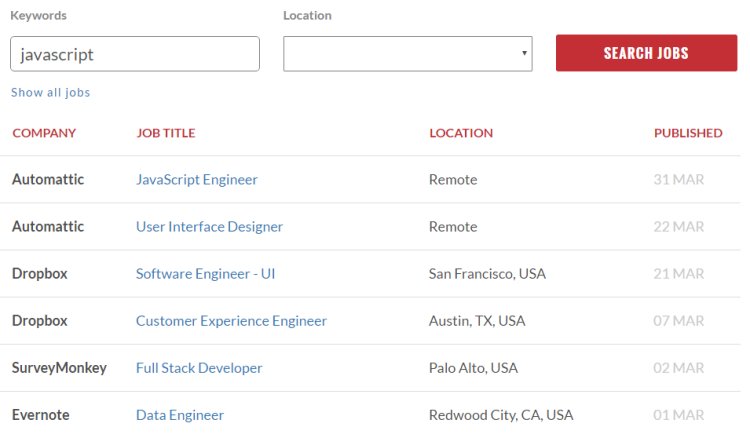Click the Search Jobs button
The width and height of the screenshot is (750, 438).
(x=646, y=53)
